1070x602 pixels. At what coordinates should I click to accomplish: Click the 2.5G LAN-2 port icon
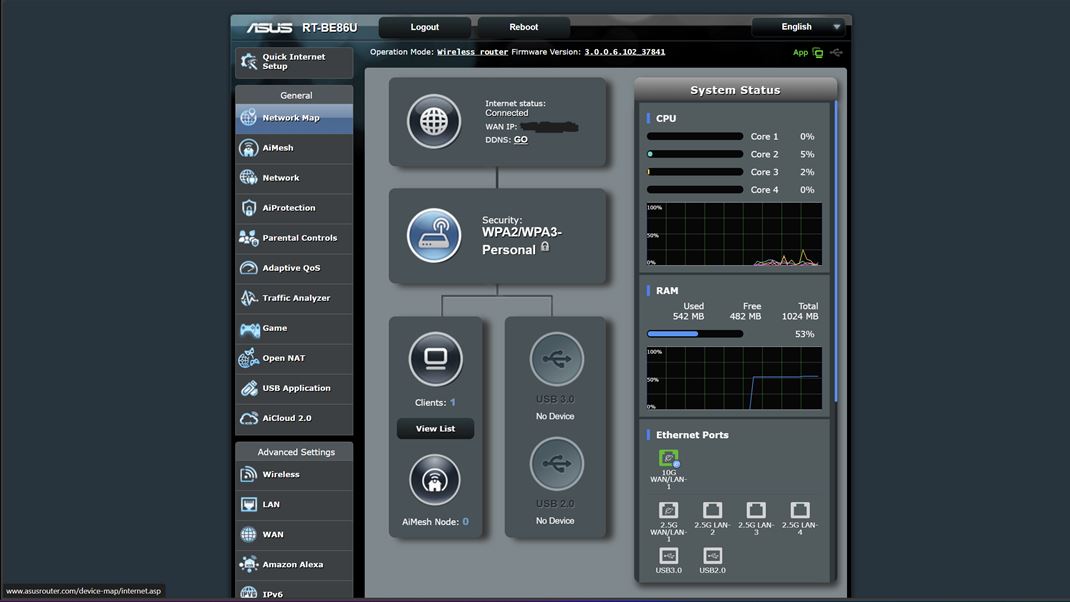(712, 510)
